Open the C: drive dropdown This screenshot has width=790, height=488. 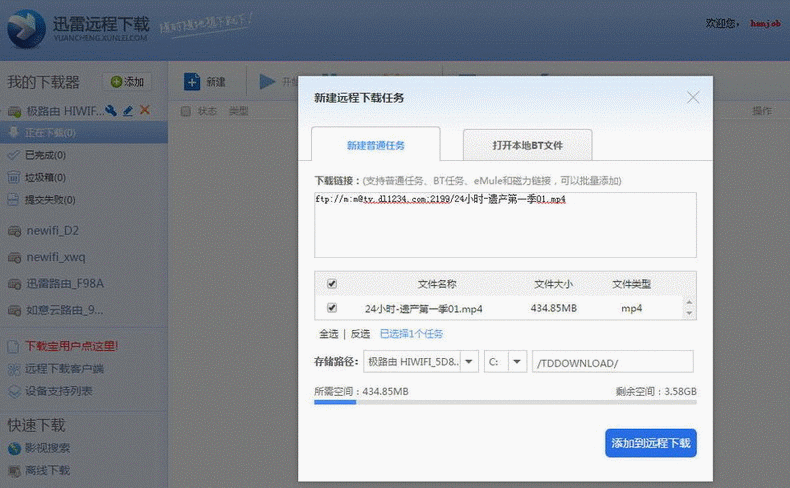point(505,362)
